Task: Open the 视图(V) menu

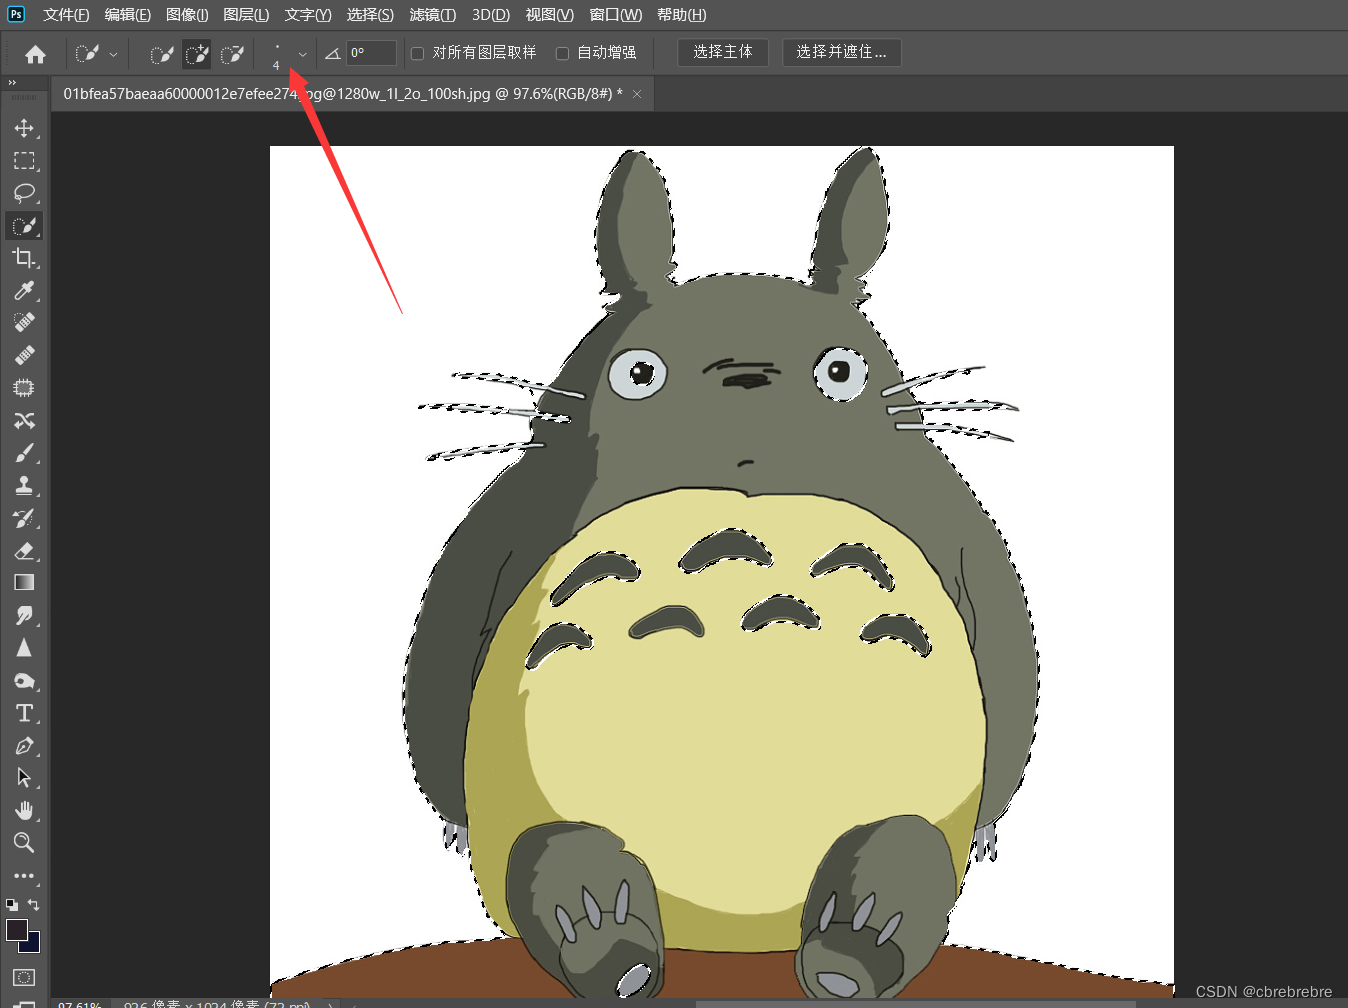Action: [550, 14]
